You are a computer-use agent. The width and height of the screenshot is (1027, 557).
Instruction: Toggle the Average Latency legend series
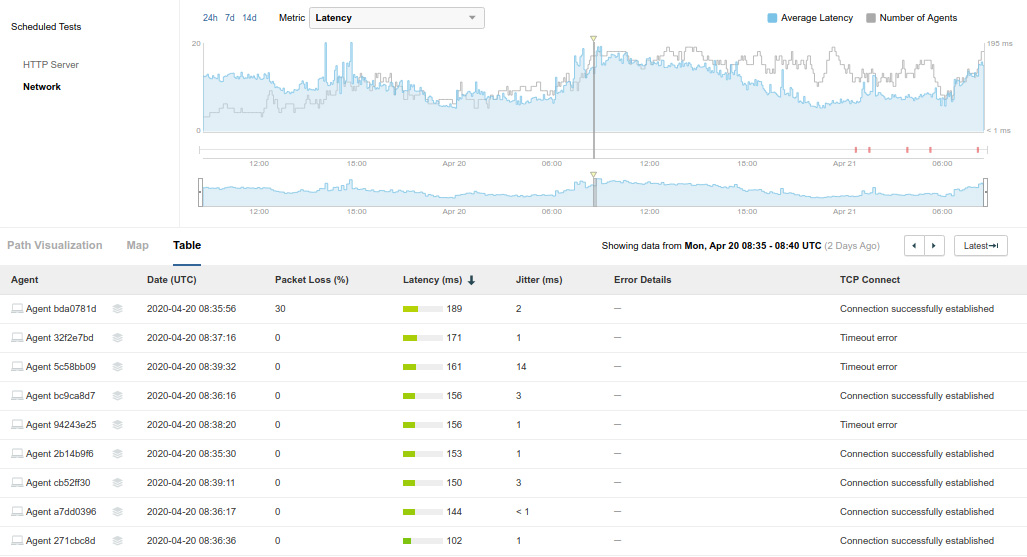[810, 18]
